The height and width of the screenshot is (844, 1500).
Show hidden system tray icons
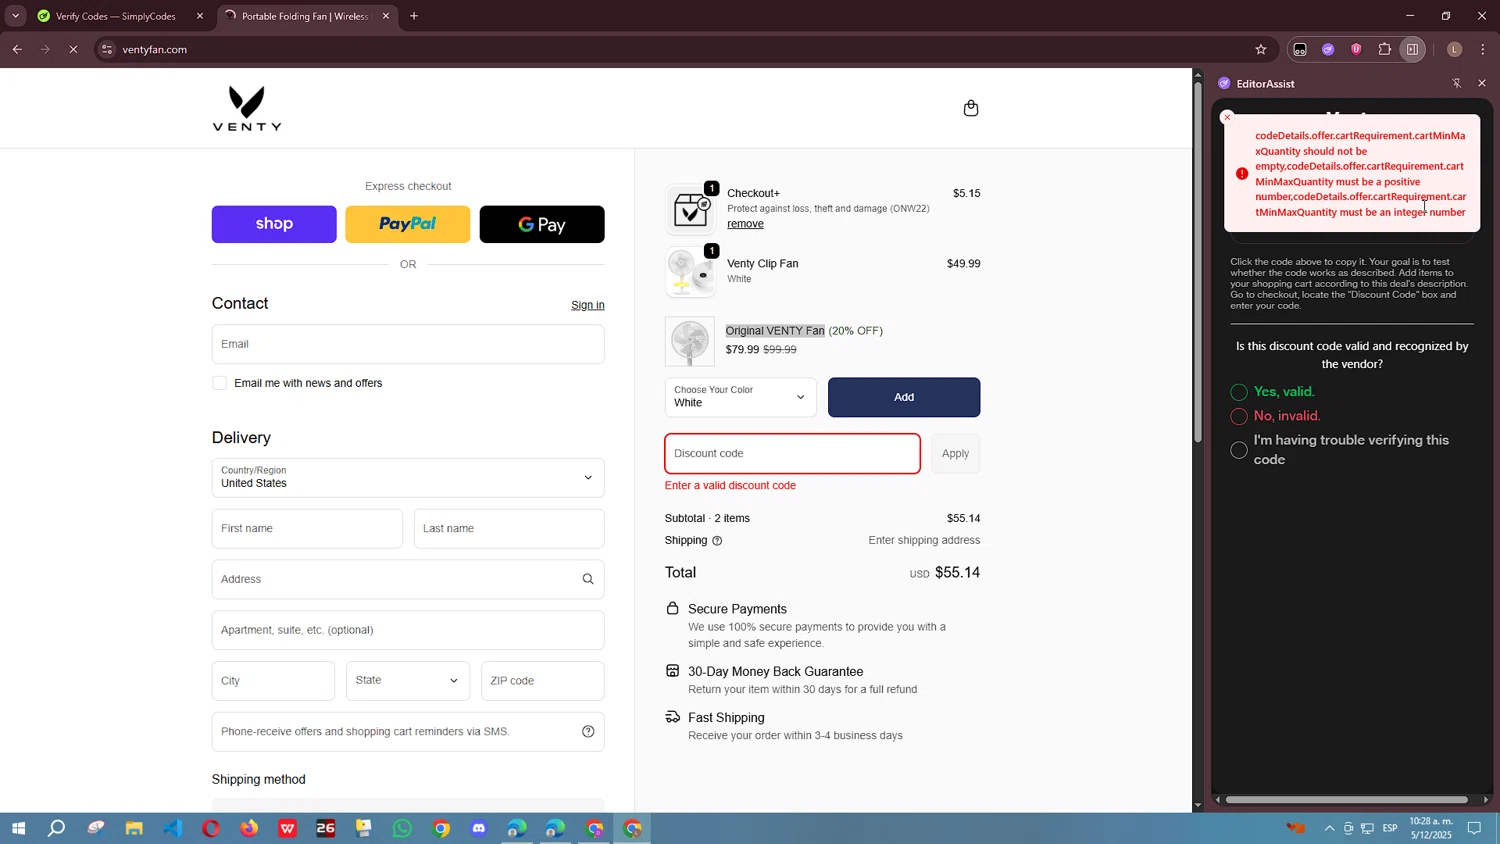[1329, 828]
